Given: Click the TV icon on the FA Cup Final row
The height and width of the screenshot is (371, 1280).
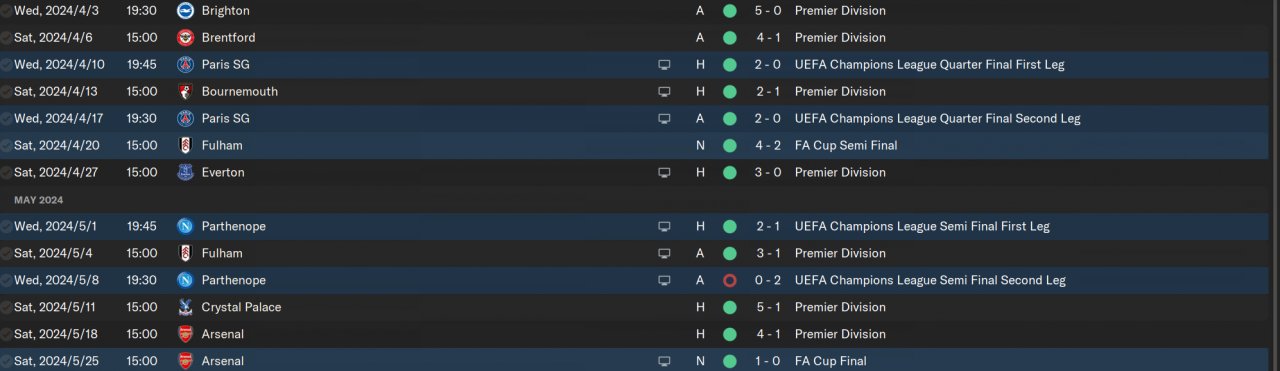Looking at the screenshot, I should (x=664, y=361).
